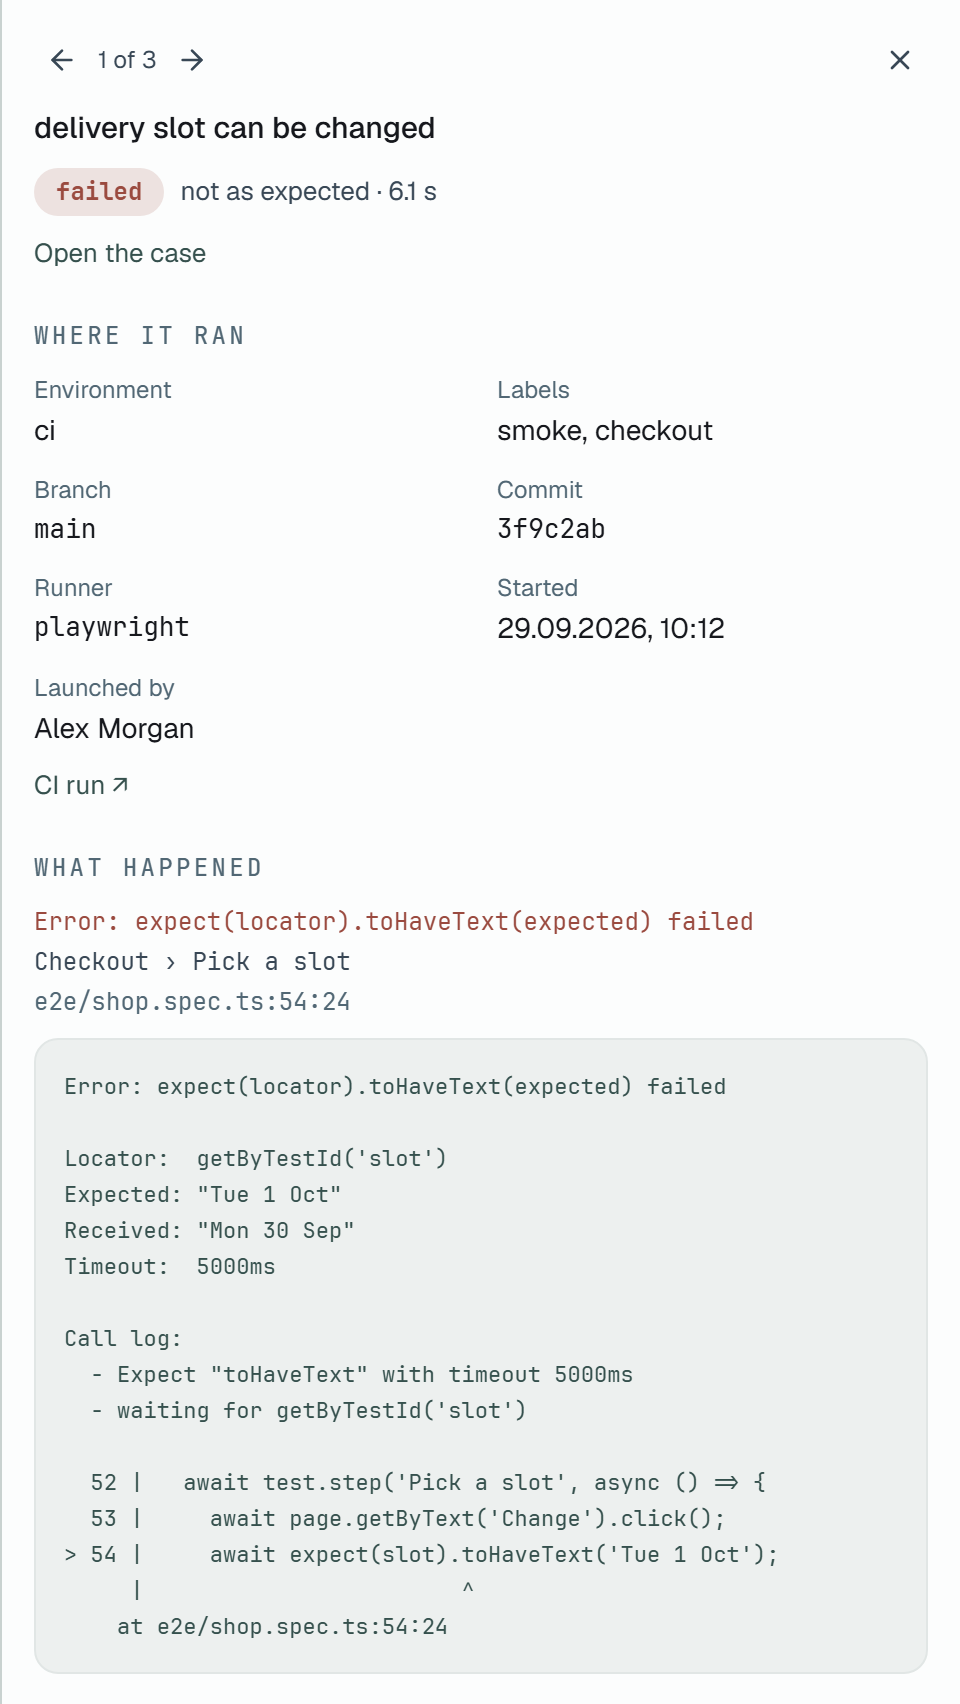Image resolution: width=960 pixels, height=1704 pixels.
Task: Click the Timeout 5000ms line
Action: click(x=170, y=1267)
